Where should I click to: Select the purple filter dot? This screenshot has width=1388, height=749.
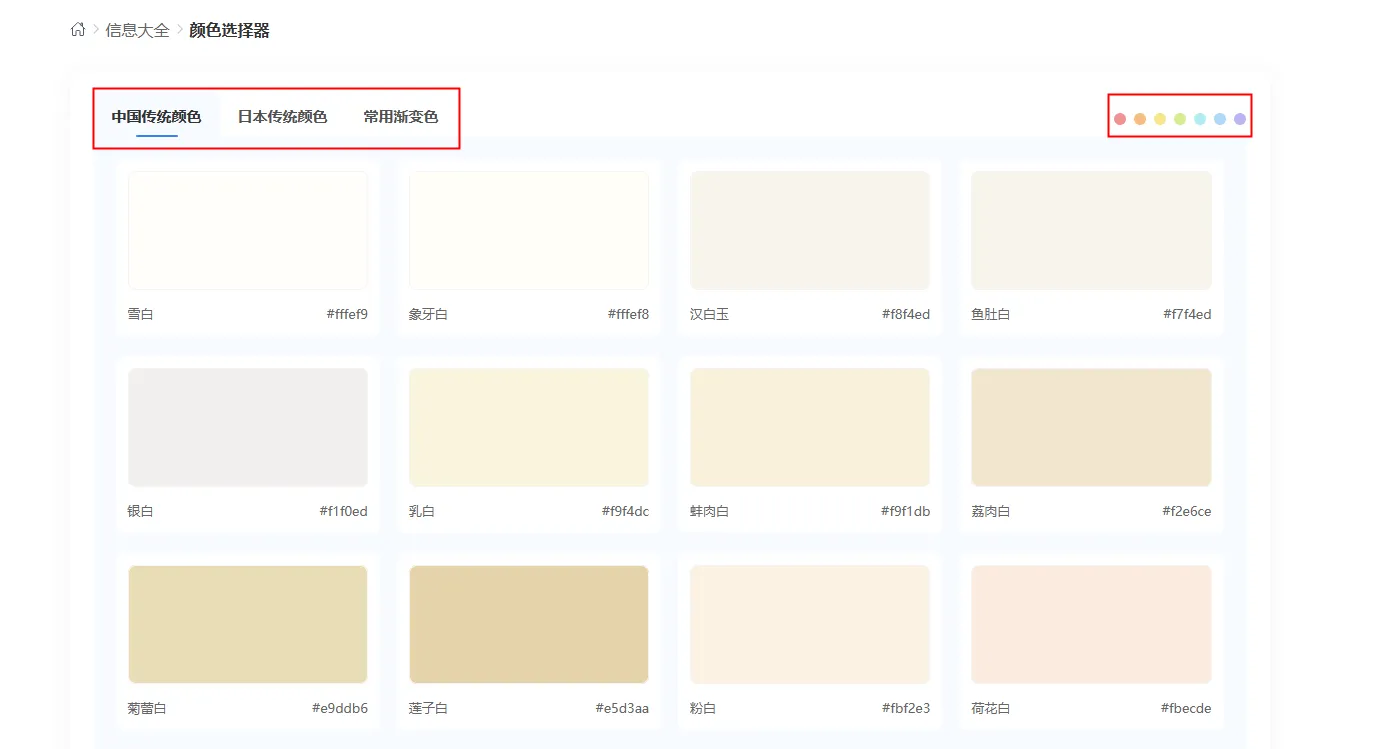coord(1240,119)
